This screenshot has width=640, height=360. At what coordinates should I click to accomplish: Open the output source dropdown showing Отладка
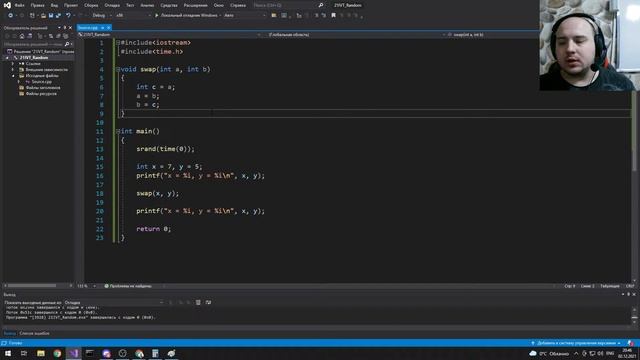(114, 302)
